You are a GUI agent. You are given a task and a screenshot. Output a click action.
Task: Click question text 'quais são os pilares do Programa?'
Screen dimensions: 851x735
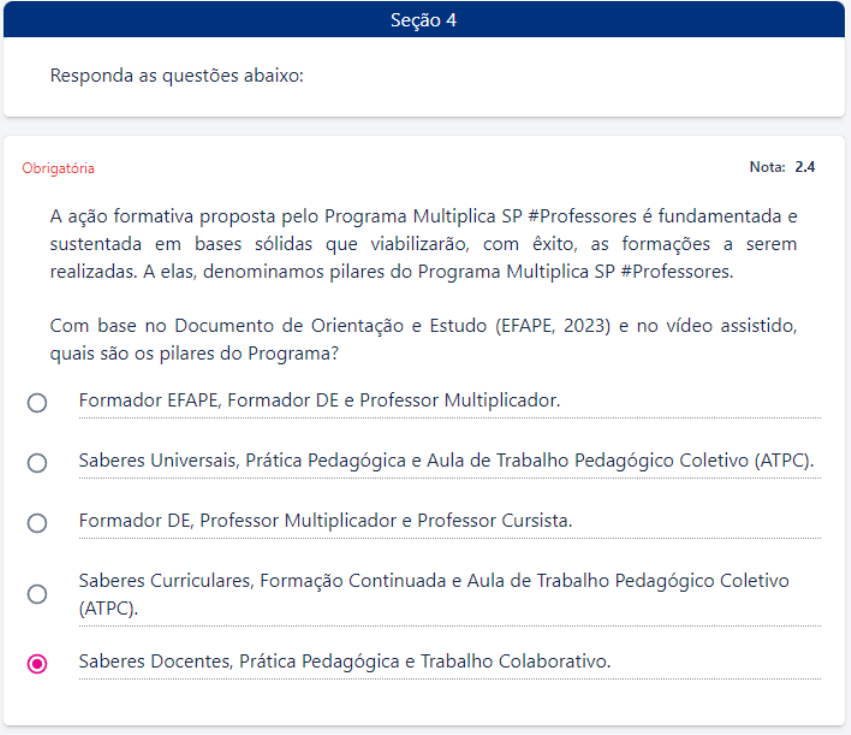(x=194, y=354)
